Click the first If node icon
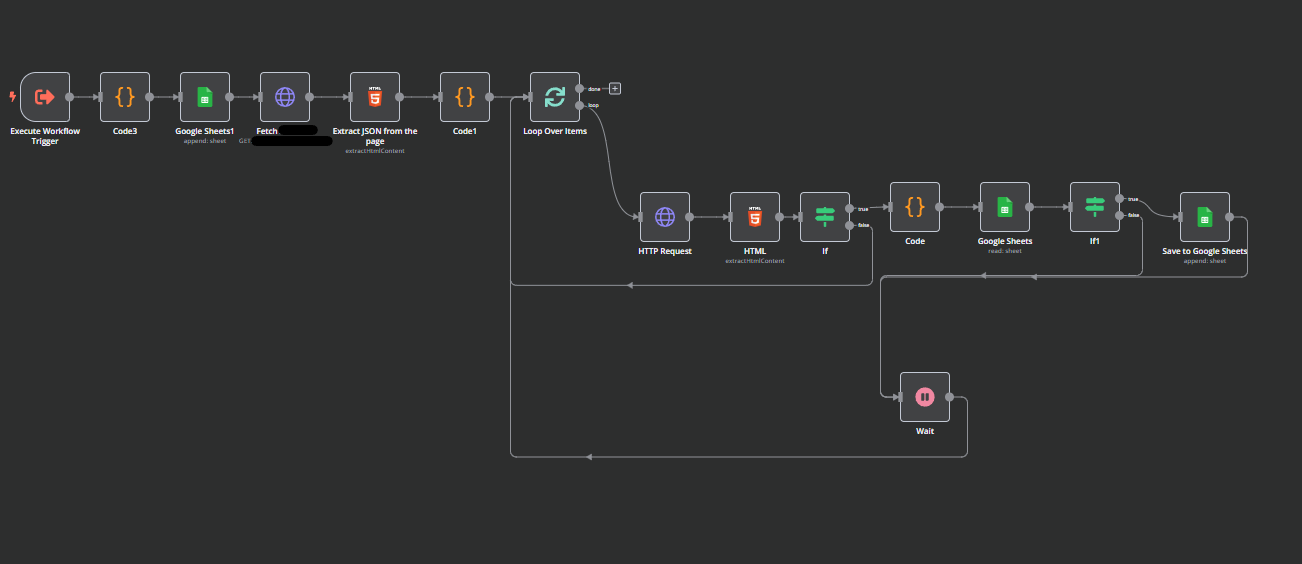The width and height of the screenshot is (1302, 564). pyautogui.click(x=825, y=217)
